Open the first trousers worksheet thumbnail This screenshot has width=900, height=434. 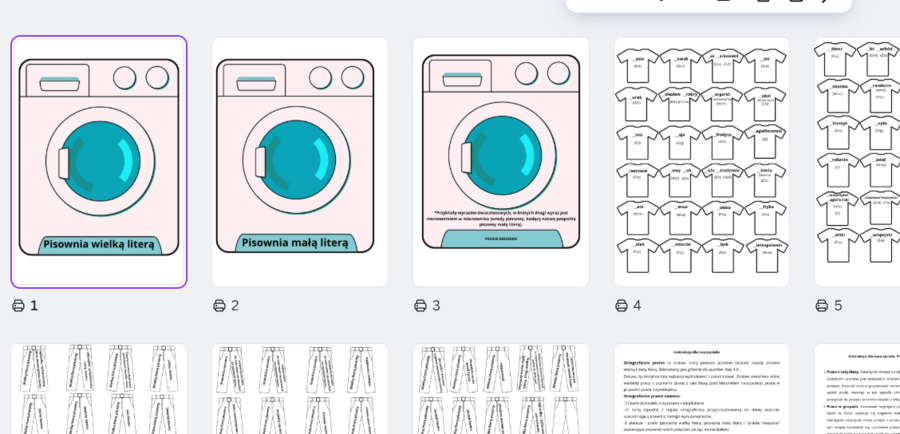tap(99, 389)
